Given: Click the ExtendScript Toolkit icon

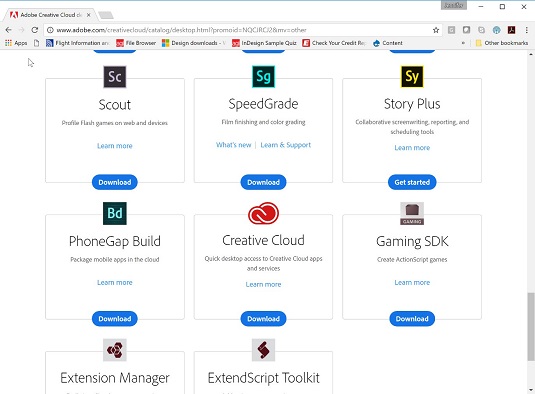Looking at the screenshot, I should [x=263, y=350].
